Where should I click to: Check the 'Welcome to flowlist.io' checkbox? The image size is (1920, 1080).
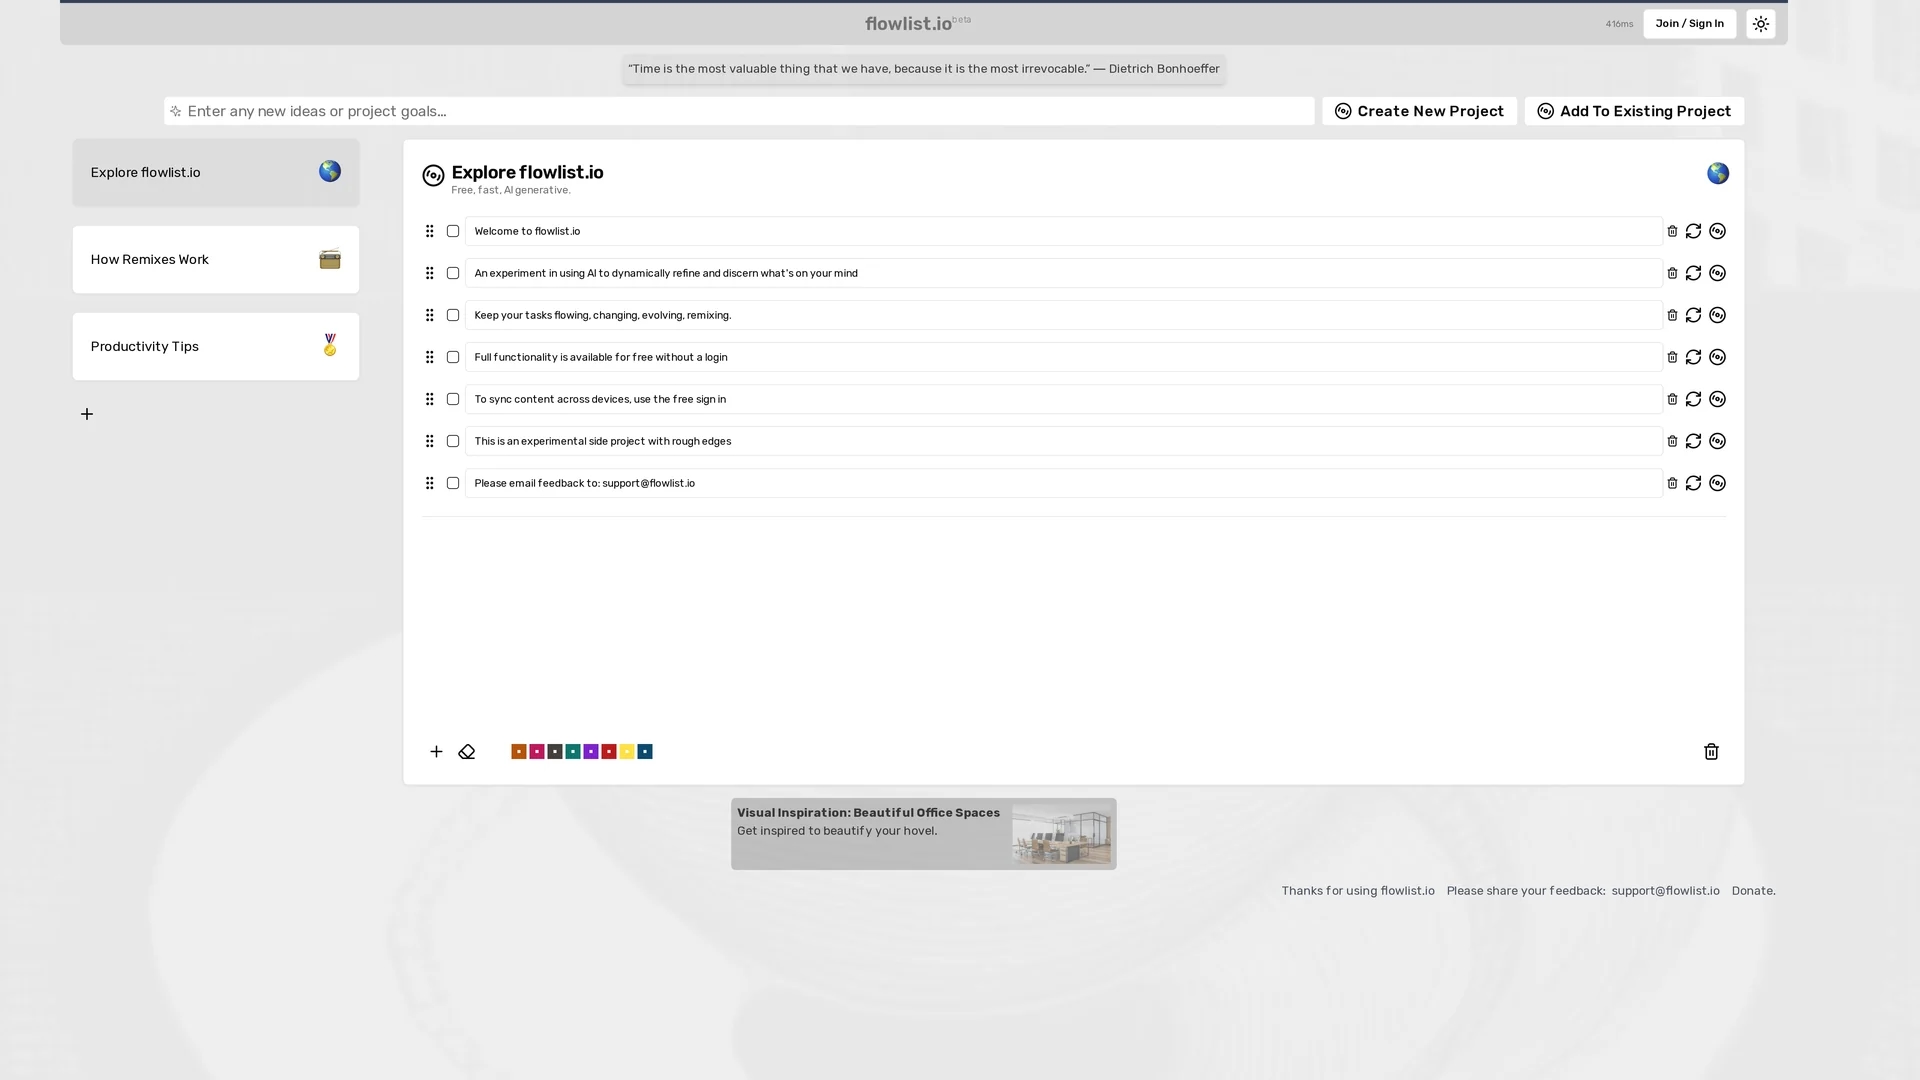point(453,231)
